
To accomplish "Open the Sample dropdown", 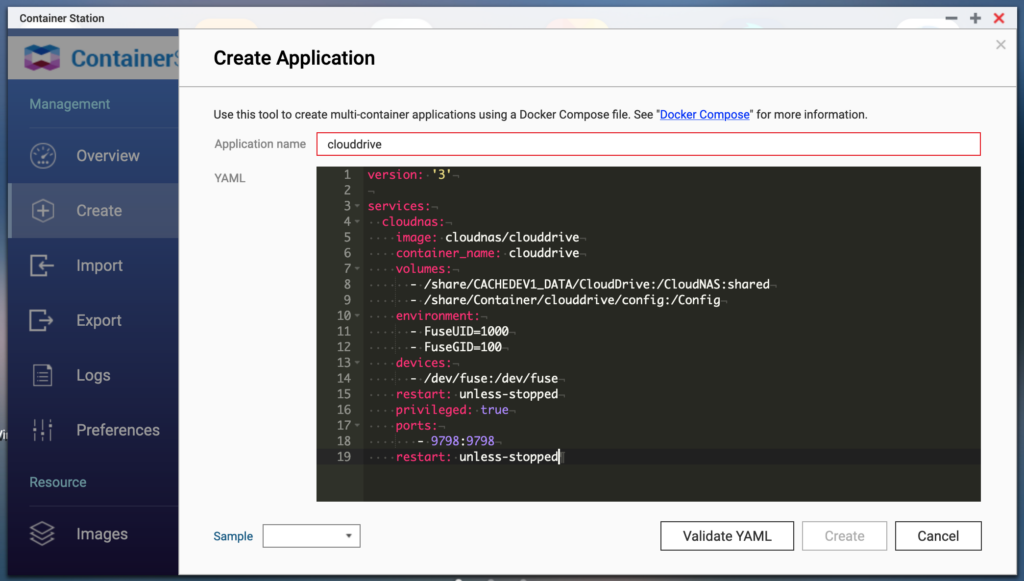I will point(311,536).
